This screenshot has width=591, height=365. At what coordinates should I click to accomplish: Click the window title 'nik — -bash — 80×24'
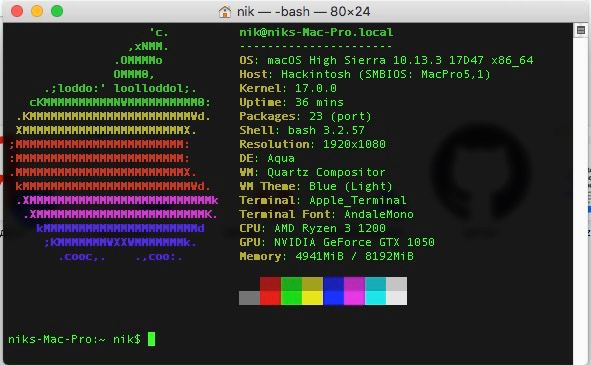click(x=303, y=12)
